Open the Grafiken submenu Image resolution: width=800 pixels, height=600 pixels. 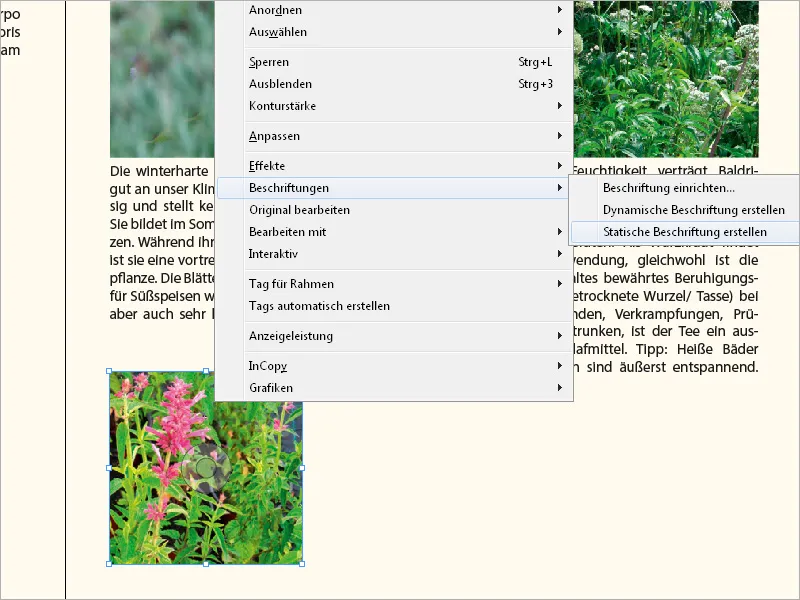point(270,388)
